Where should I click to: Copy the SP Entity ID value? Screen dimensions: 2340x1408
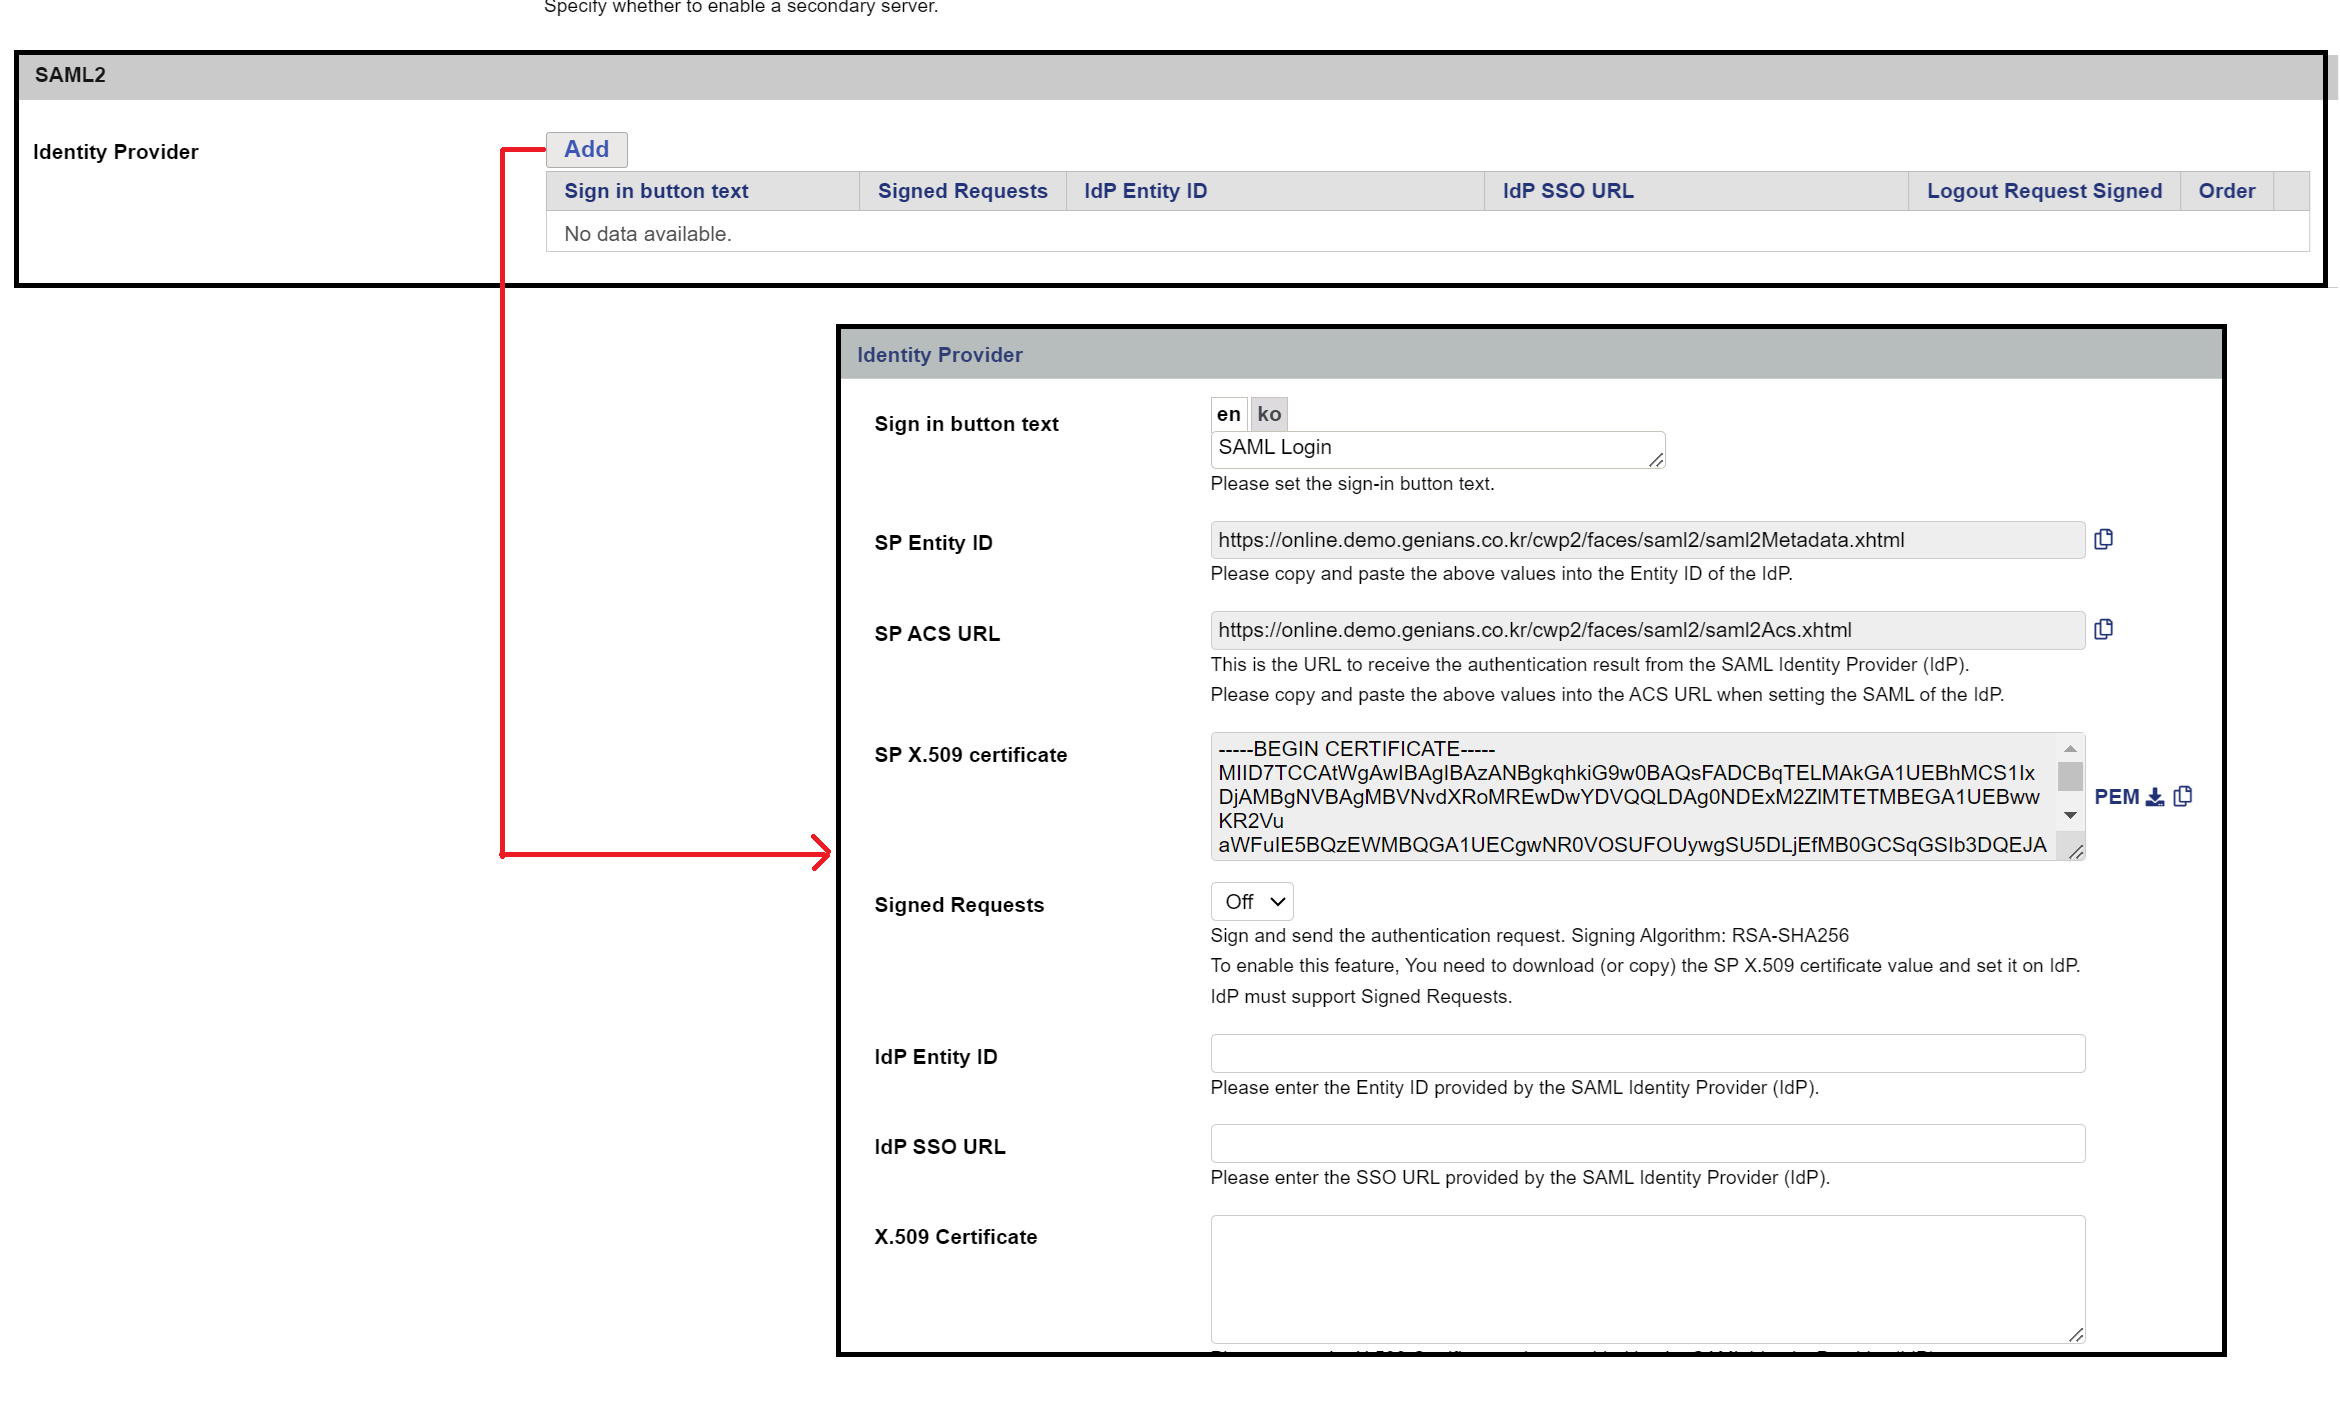[2103, 539]
